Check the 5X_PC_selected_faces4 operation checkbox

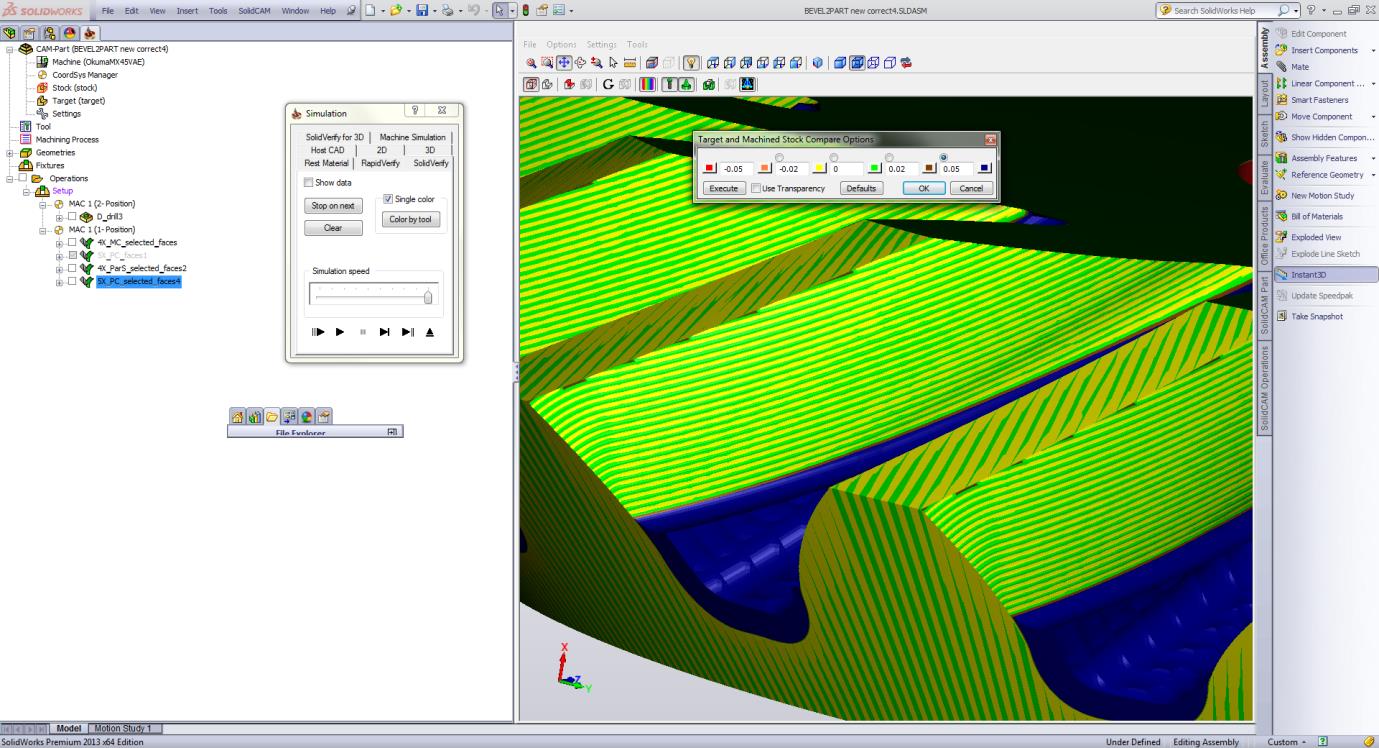(72, 282)
